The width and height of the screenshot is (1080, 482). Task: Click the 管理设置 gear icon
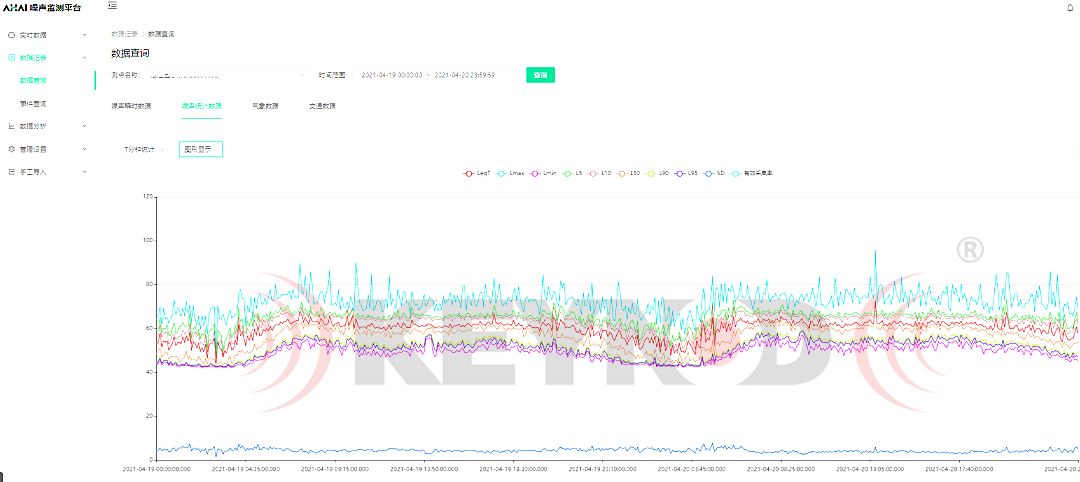[x=12, y=149]
